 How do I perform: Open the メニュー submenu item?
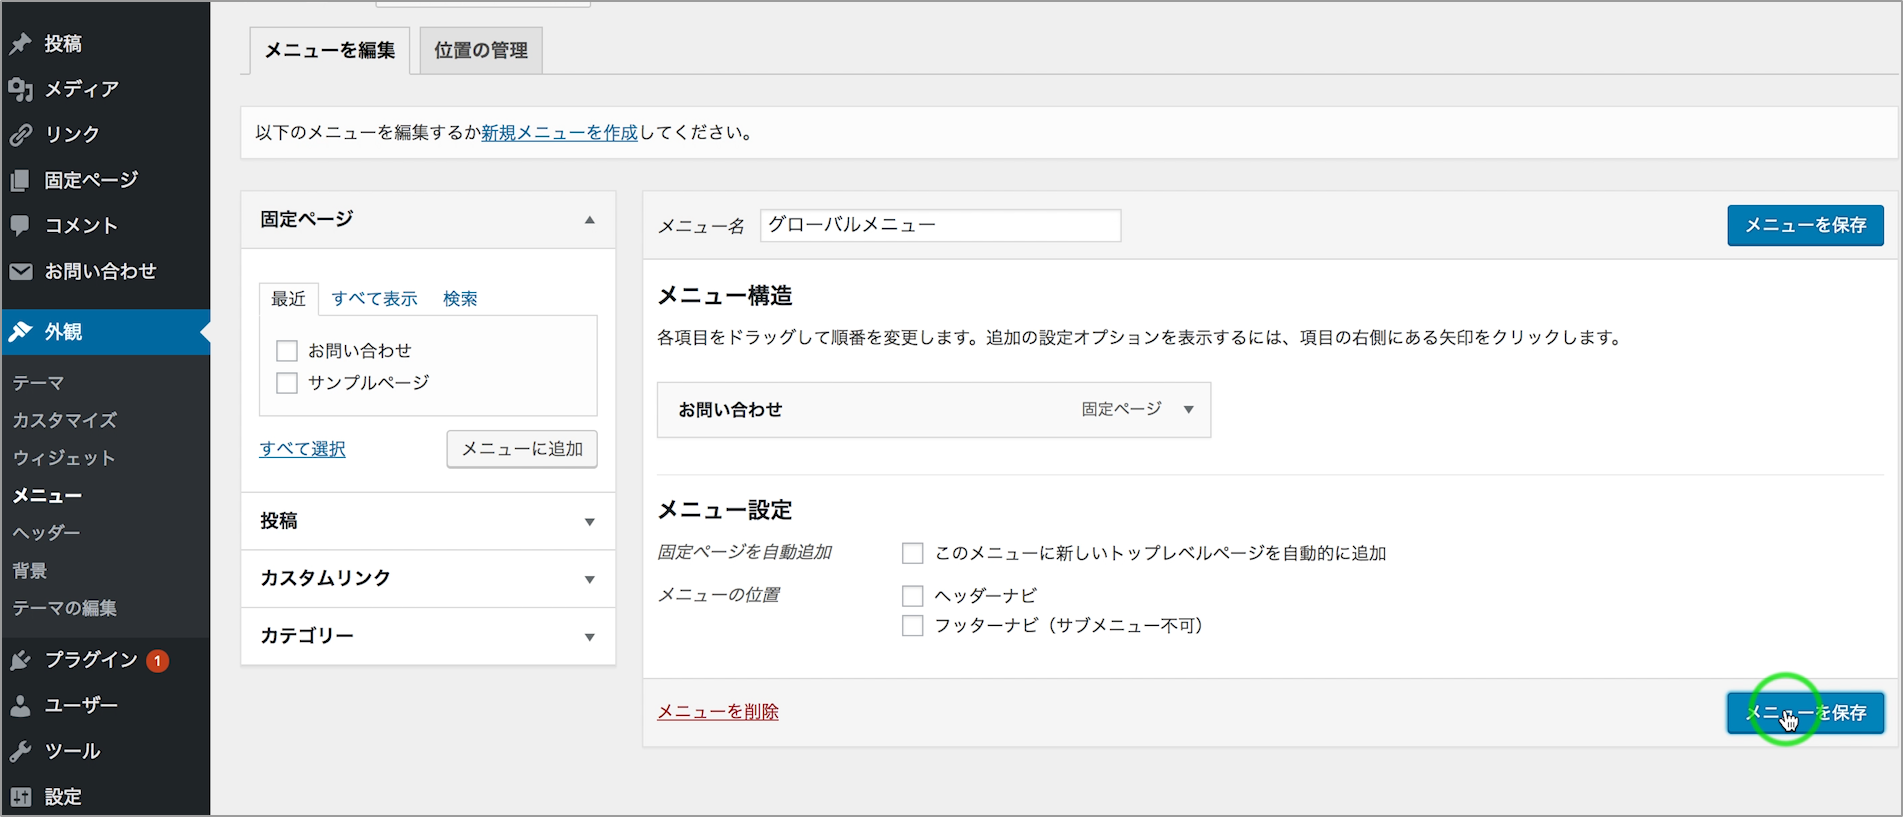click(x=47, y=496)
